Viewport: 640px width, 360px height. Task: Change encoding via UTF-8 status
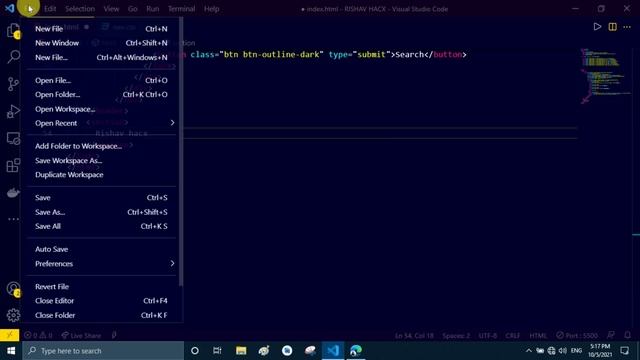pos(488,336)
